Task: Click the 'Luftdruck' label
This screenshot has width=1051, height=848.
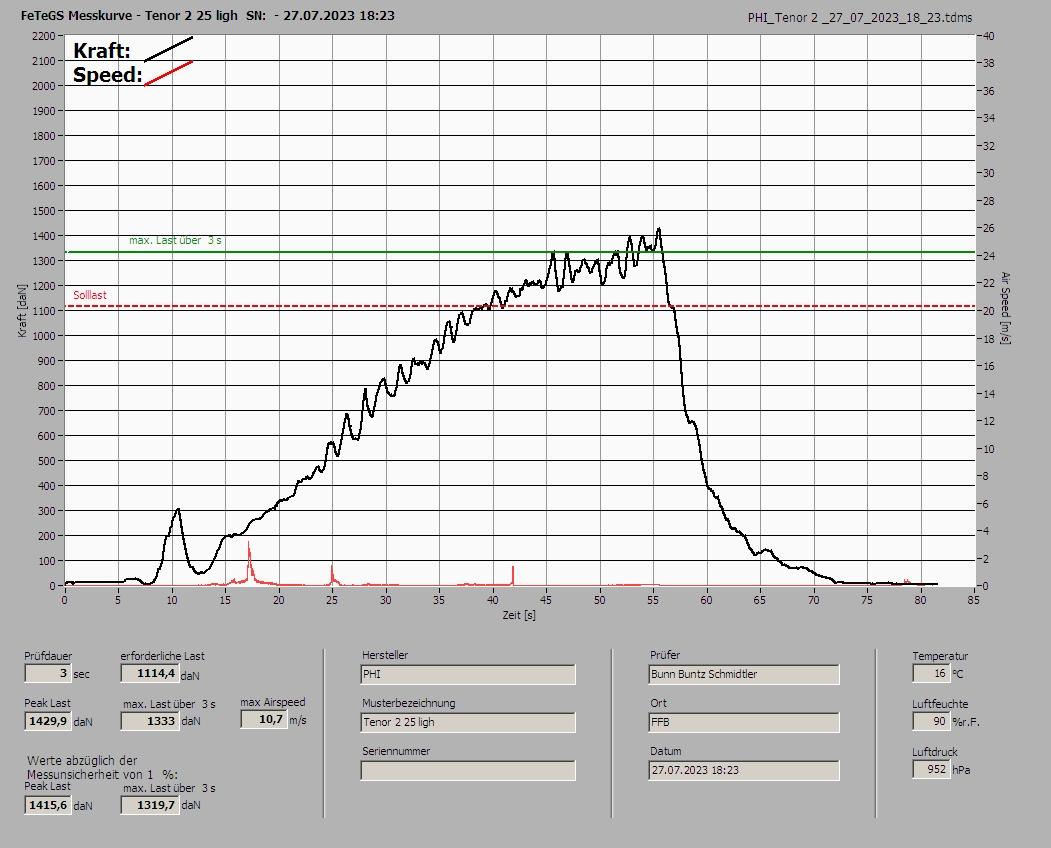Action: (x=935, y=752)
